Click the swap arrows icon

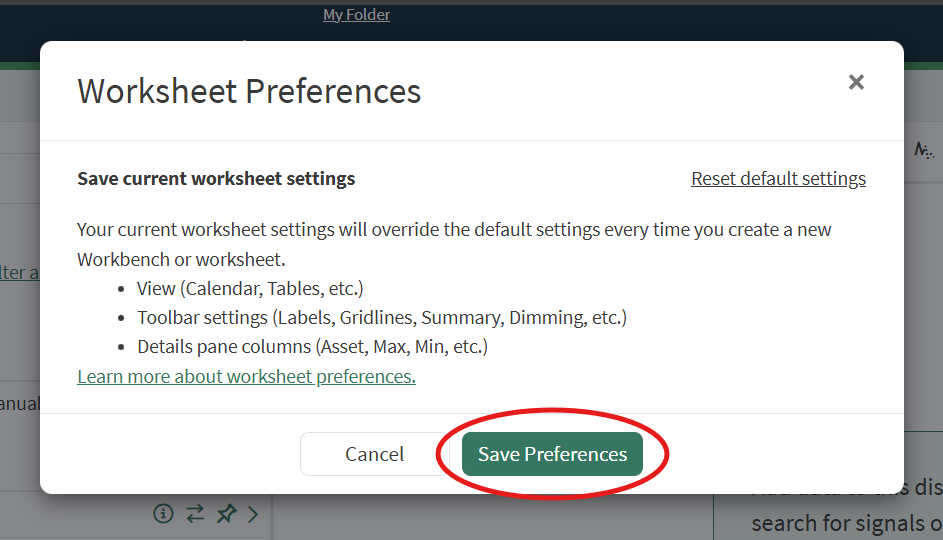(x=195, y=514)
